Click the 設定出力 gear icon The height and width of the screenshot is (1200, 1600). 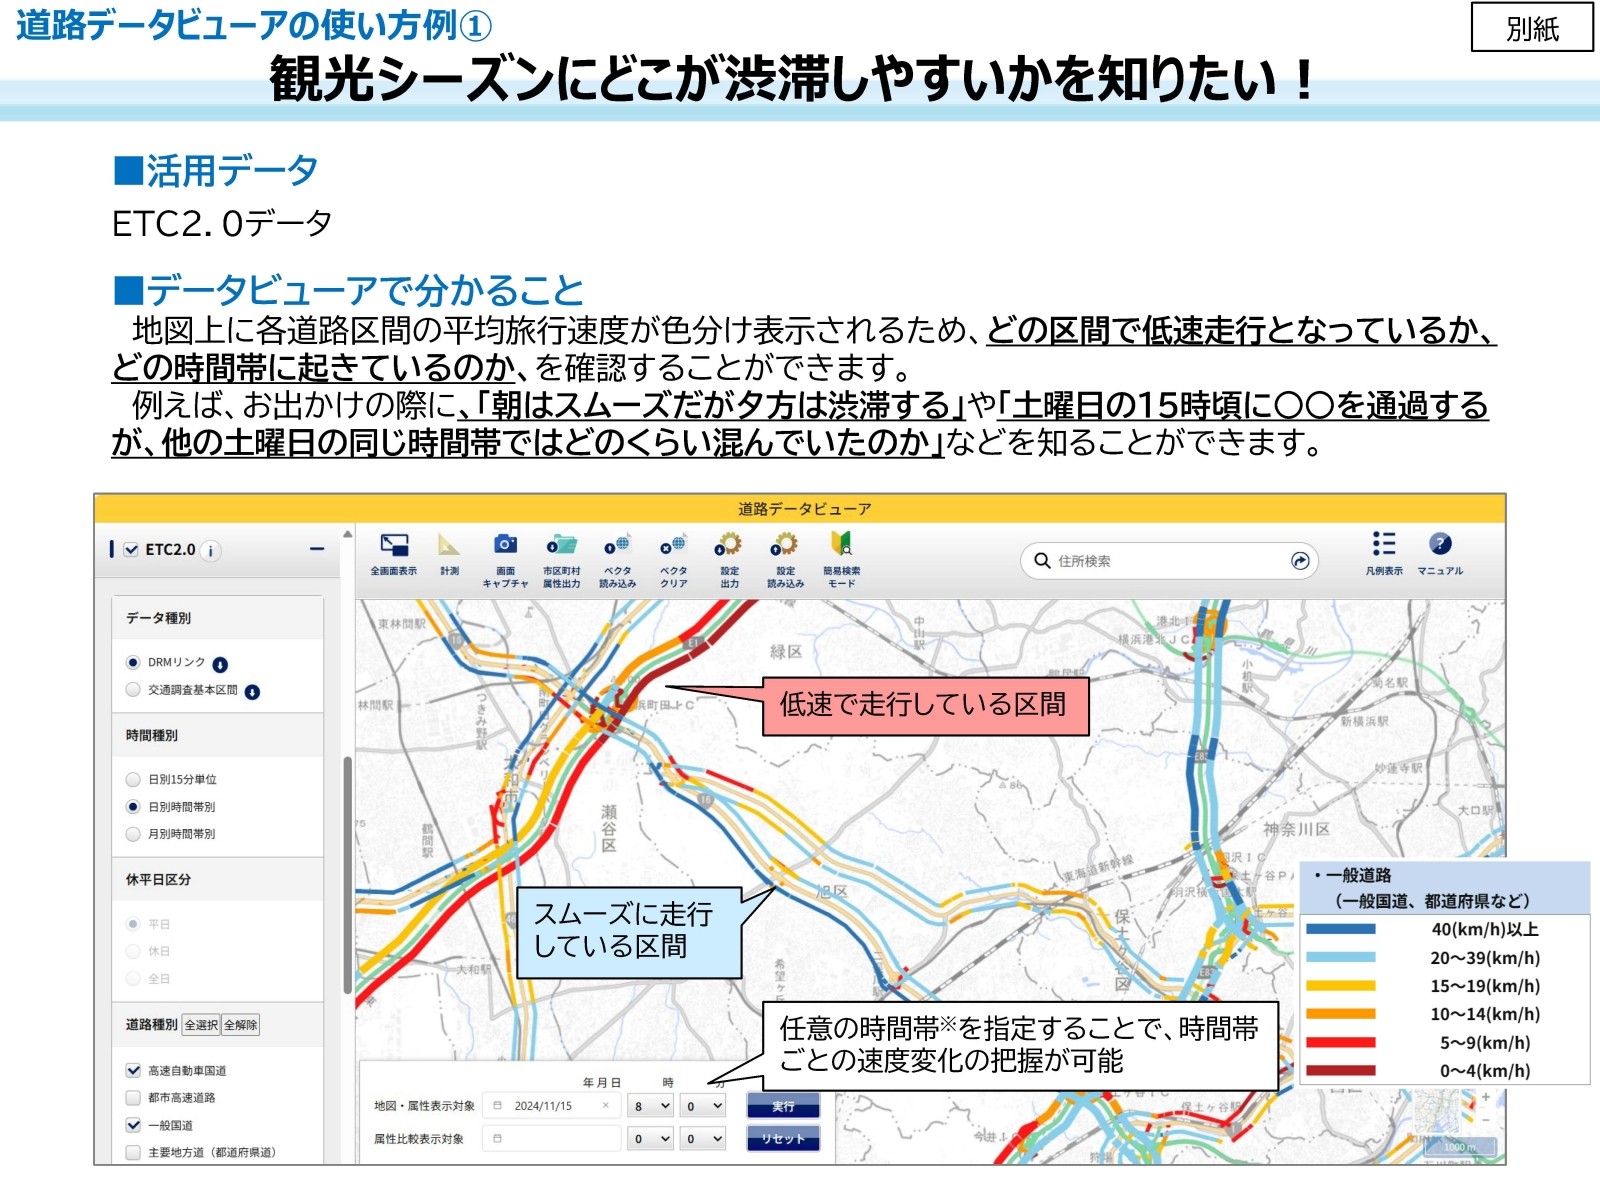point(729,544)
